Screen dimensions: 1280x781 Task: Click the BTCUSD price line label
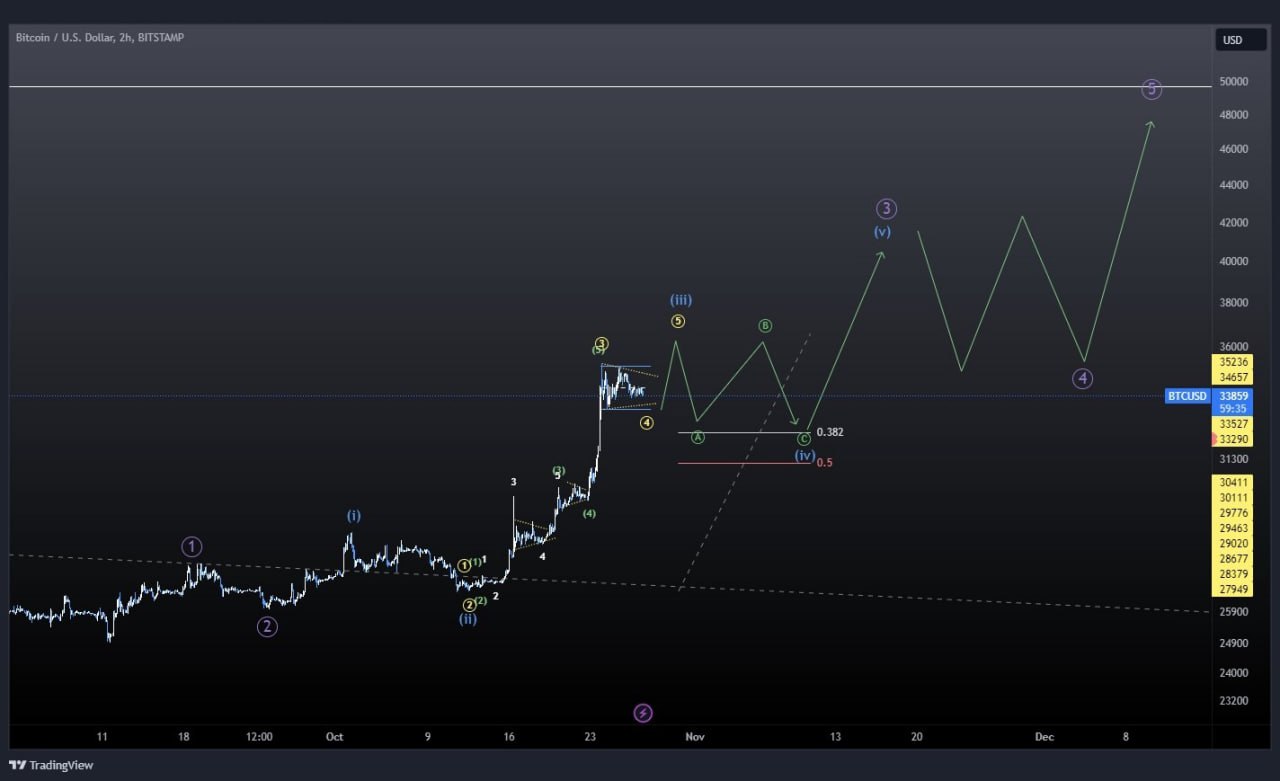click(x=1188, y=396)
